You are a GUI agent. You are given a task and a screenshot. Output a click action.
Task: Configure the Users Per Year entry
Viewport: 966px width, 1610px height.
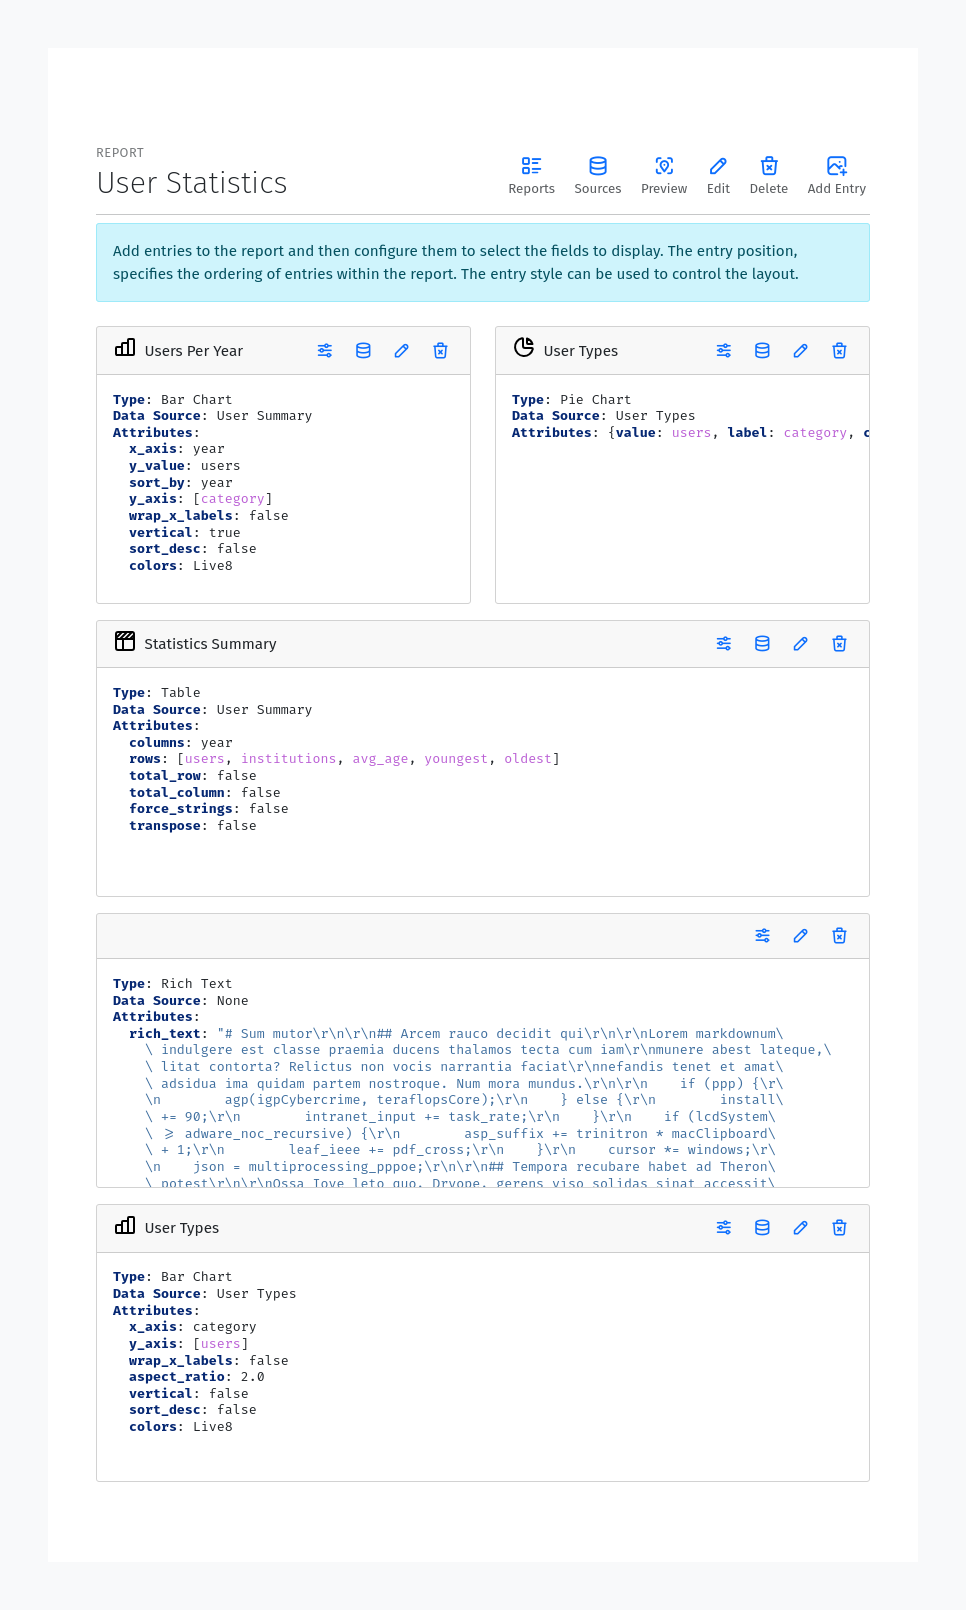click(325, 351)
